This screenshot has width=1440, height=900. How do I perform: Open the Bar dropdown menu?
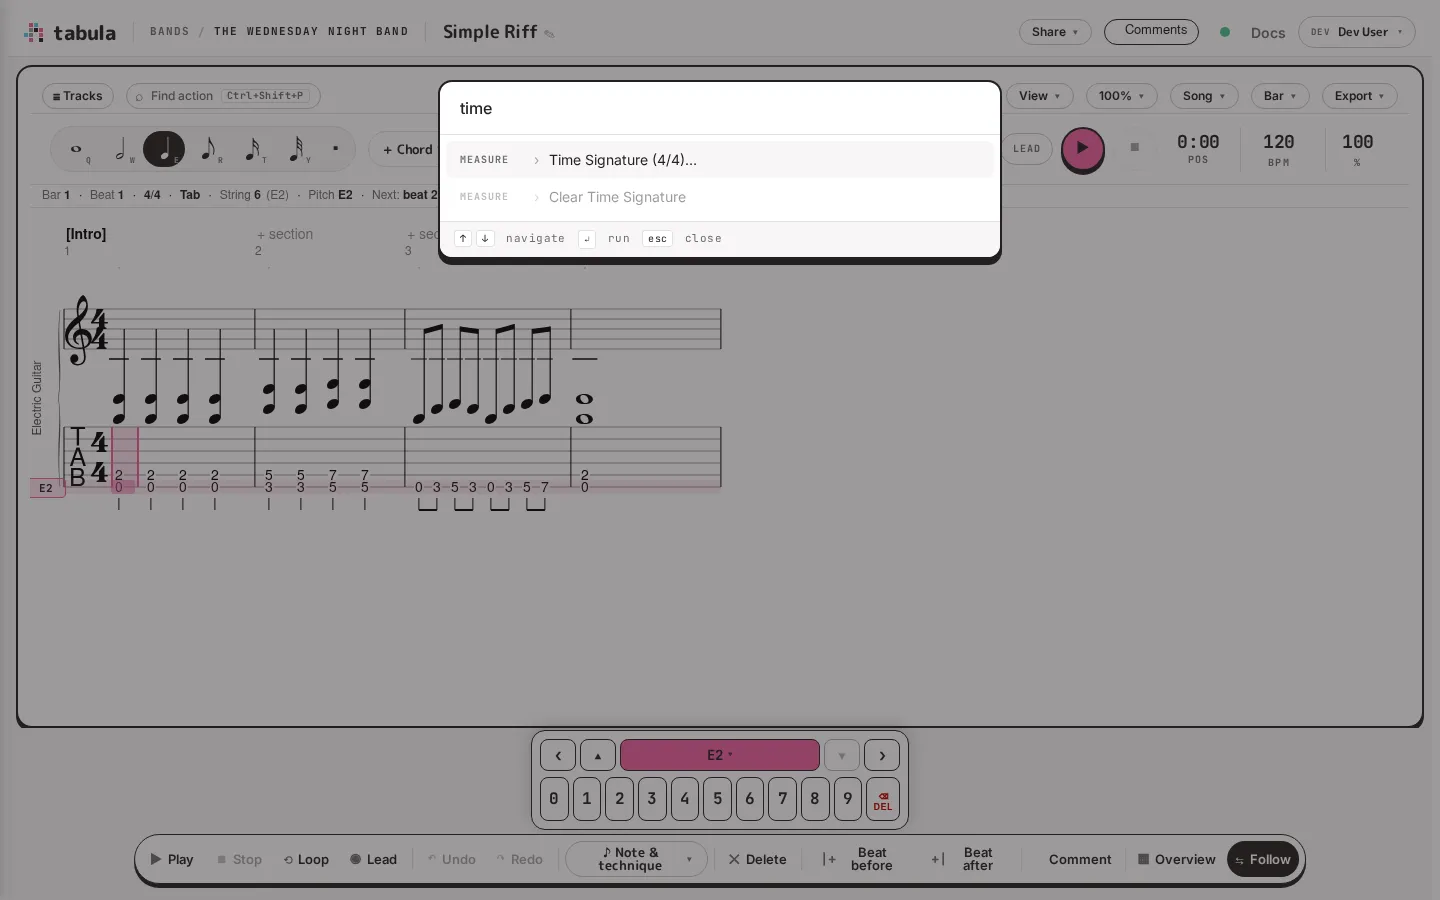(x=1280, y=96)
